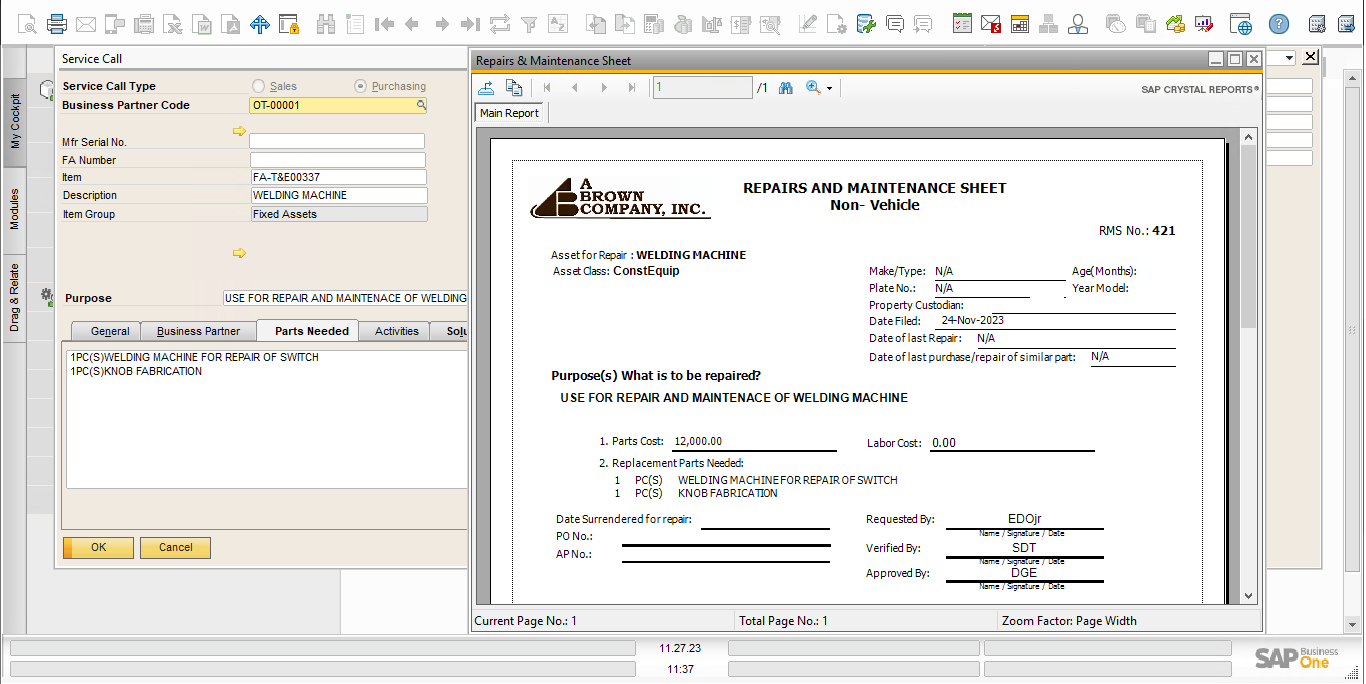Click the Zoom magnifier in report viewer
The image size is (1366, 684).
pyautogui.click(x=813, y=88)
